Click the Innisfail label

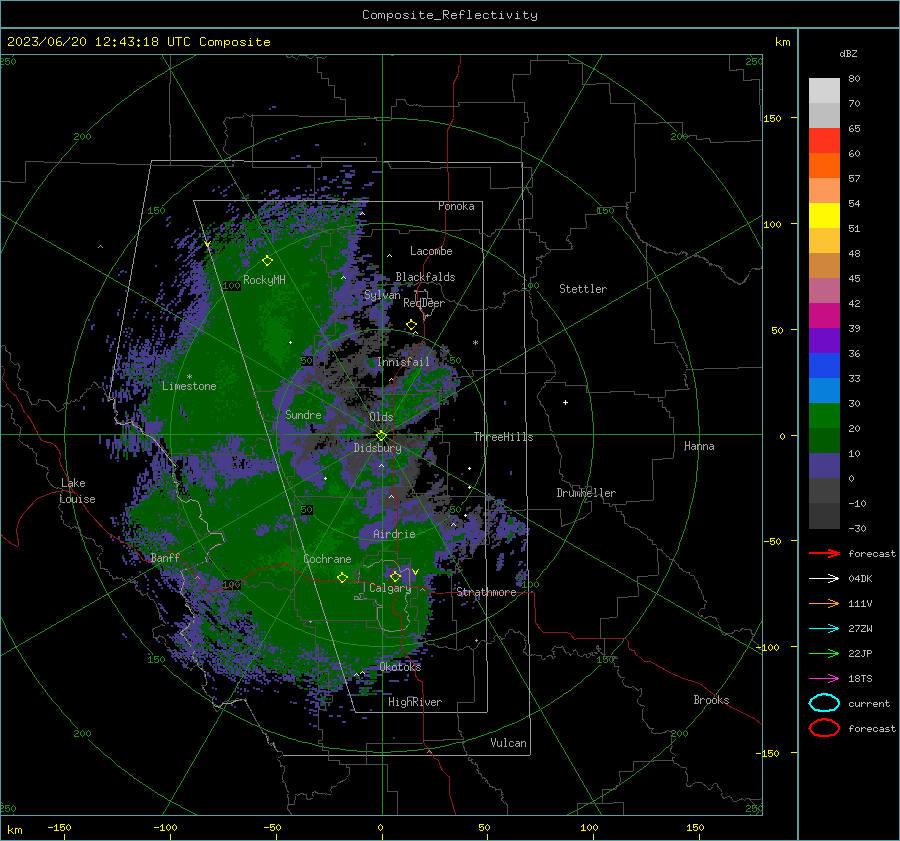(403, 362)
